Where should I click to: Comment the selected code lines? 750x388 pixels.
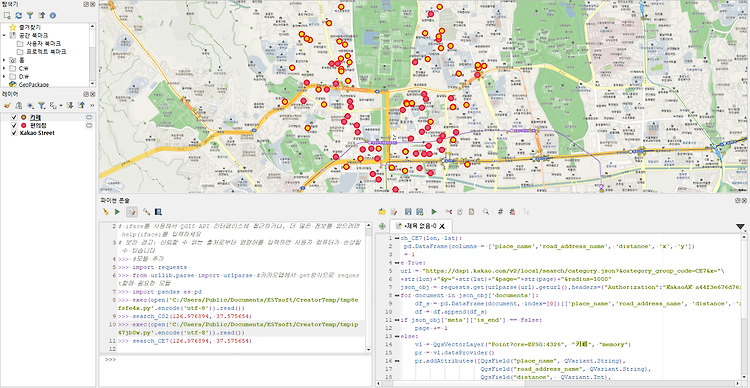click(500, 211)
